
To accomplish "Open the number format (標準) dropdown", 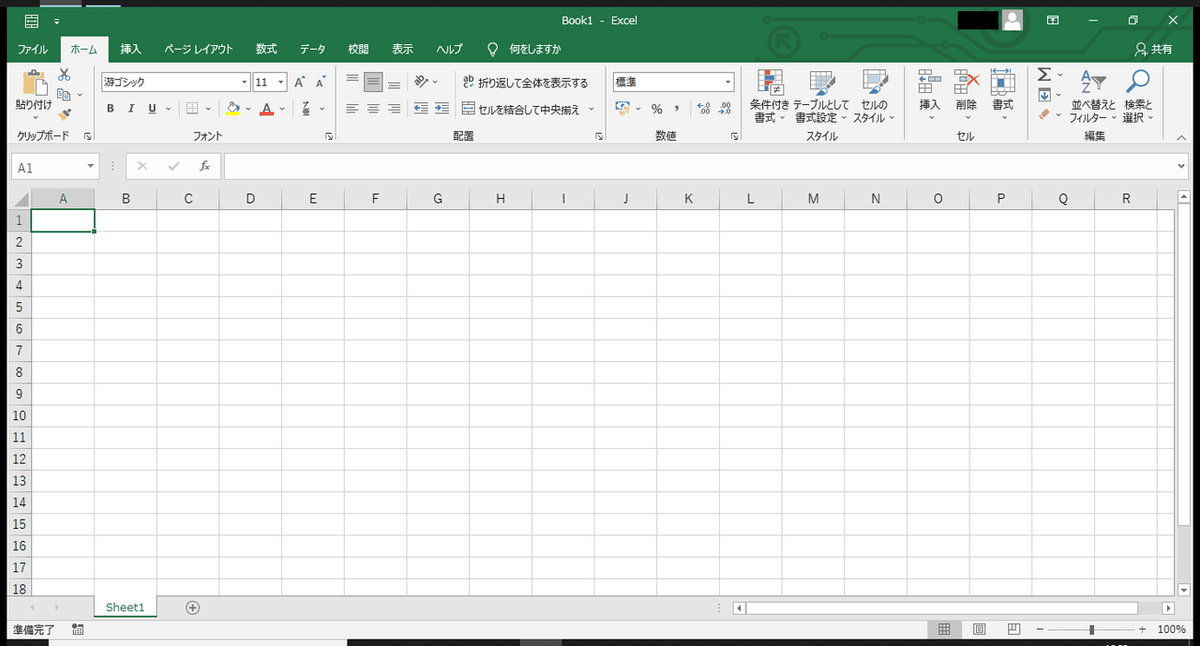I will [728, 82].
